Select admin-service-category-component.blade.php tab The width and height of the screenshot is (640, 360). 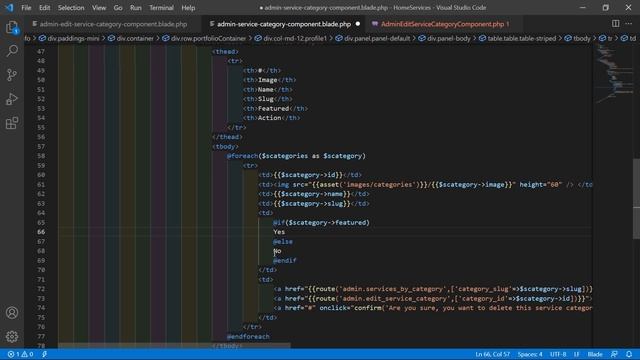click(284, 24)
